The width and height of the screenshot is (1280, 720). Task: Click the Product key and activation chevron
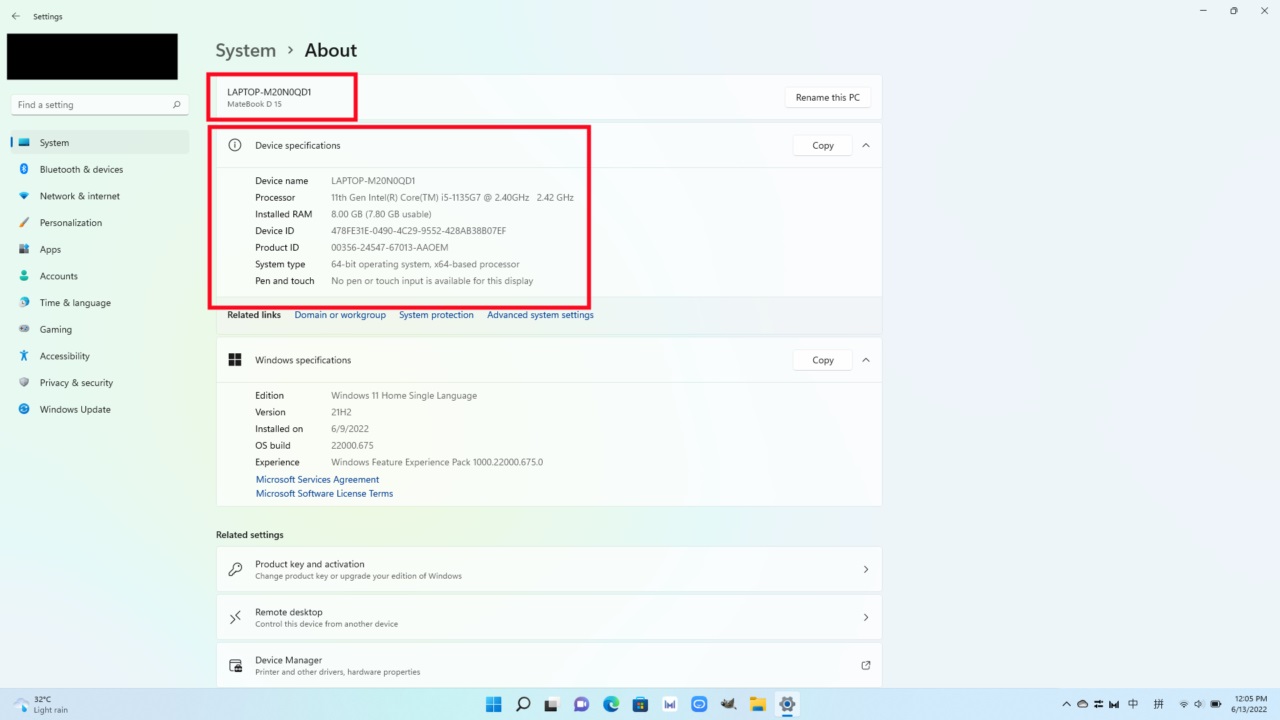click(866, 569)
